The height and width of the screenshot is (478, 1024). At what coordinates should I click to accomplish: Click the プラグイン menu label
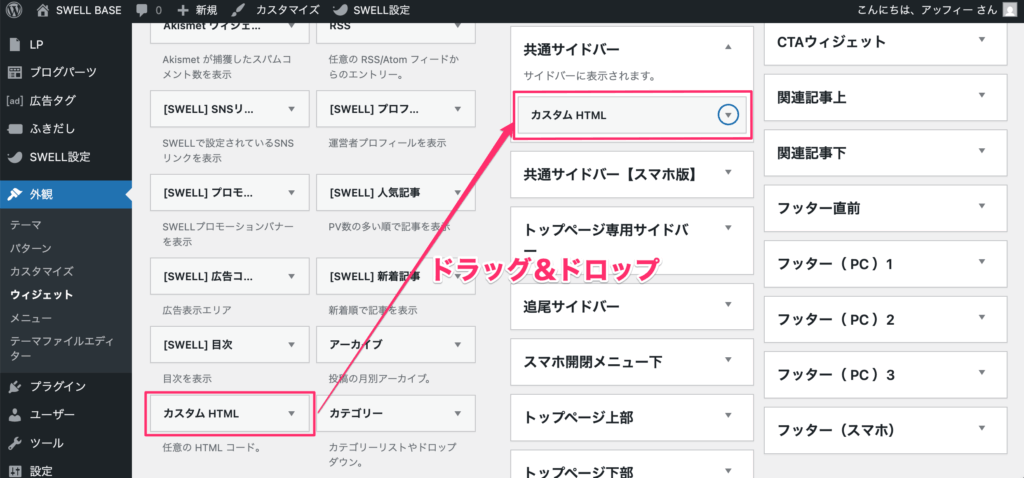pyautogui.click(x=57, y=386)
